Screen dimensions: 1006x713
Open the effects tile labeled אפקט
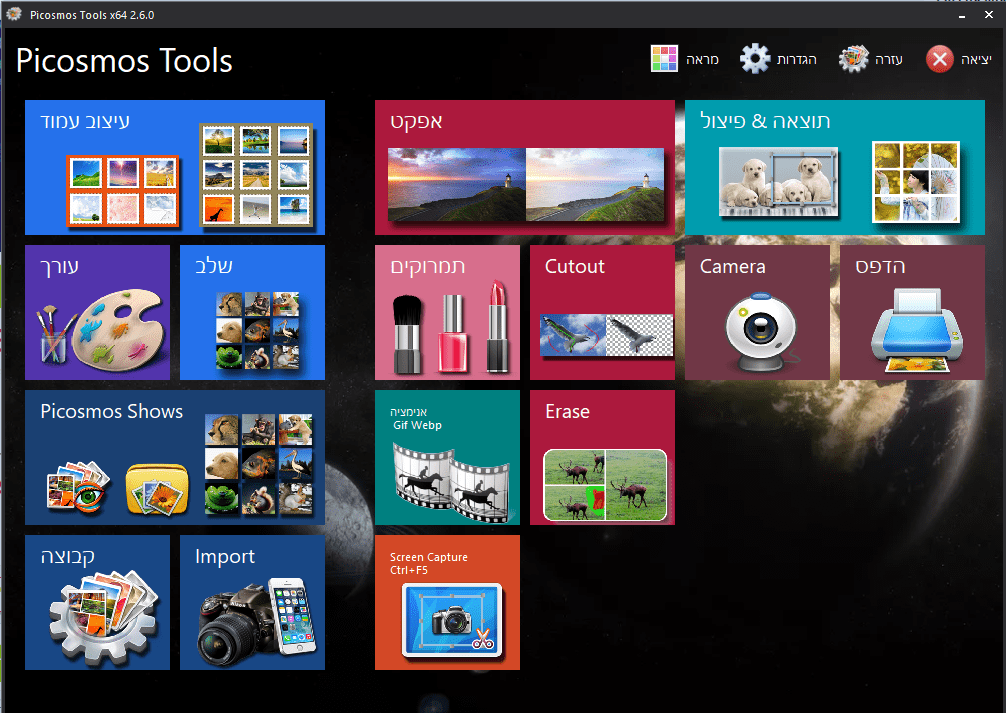click(x=525, y=168)
